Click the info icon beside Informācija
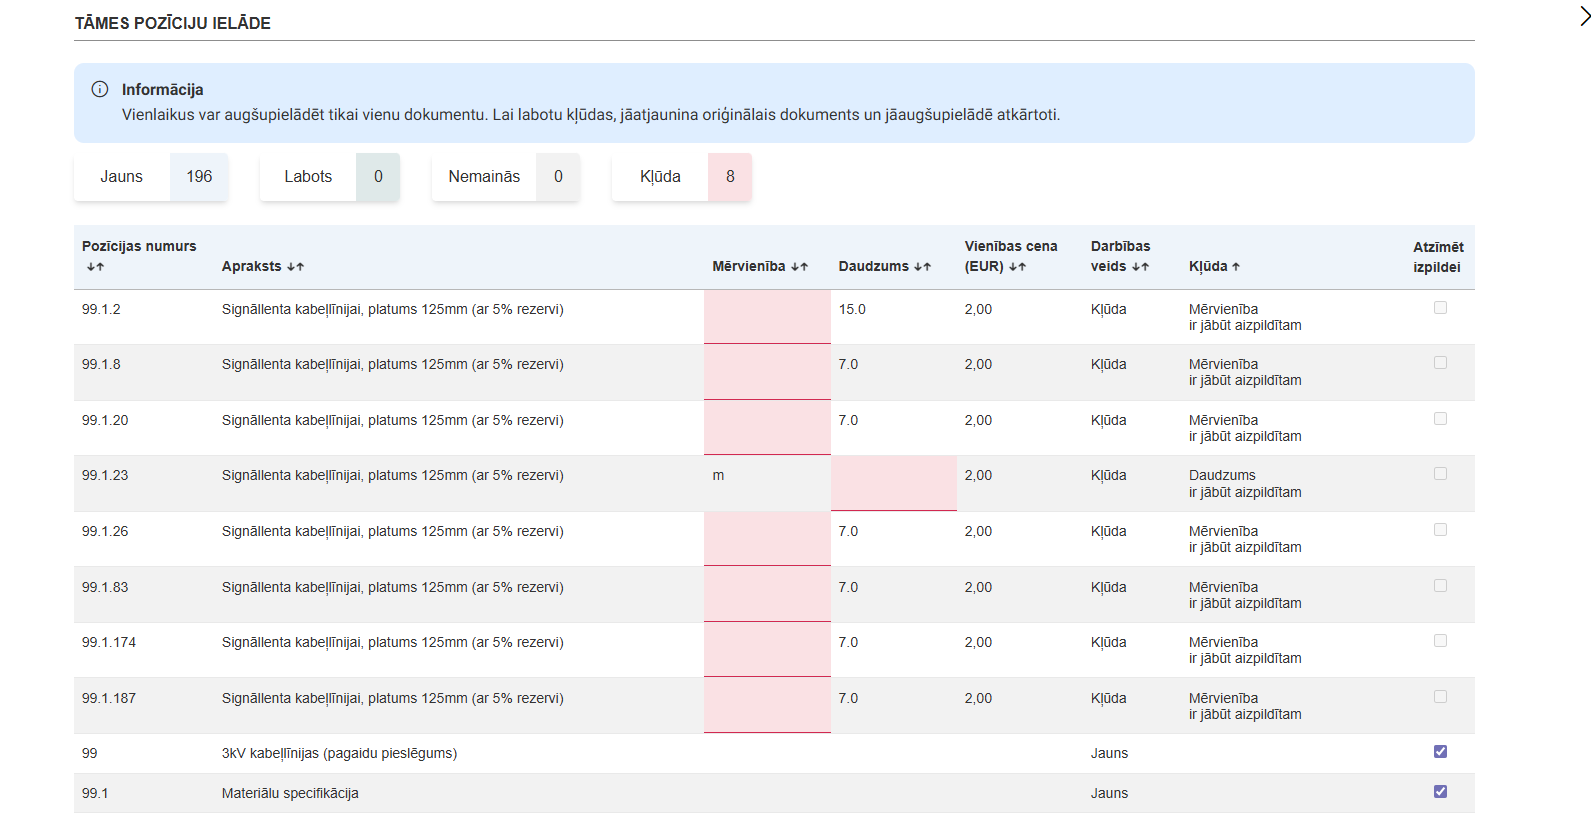Image resolution: width=1591 pixels, height=817 pixels. coord(100,89)
